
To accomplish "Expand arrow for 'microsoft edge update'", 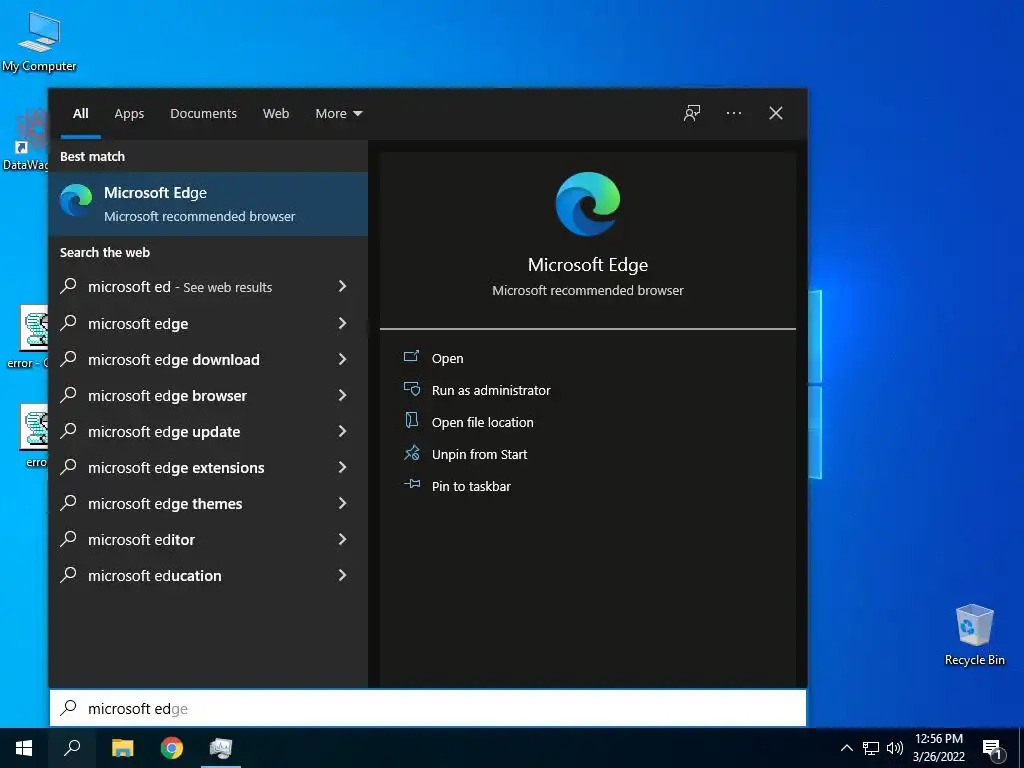I will (342, 430).
